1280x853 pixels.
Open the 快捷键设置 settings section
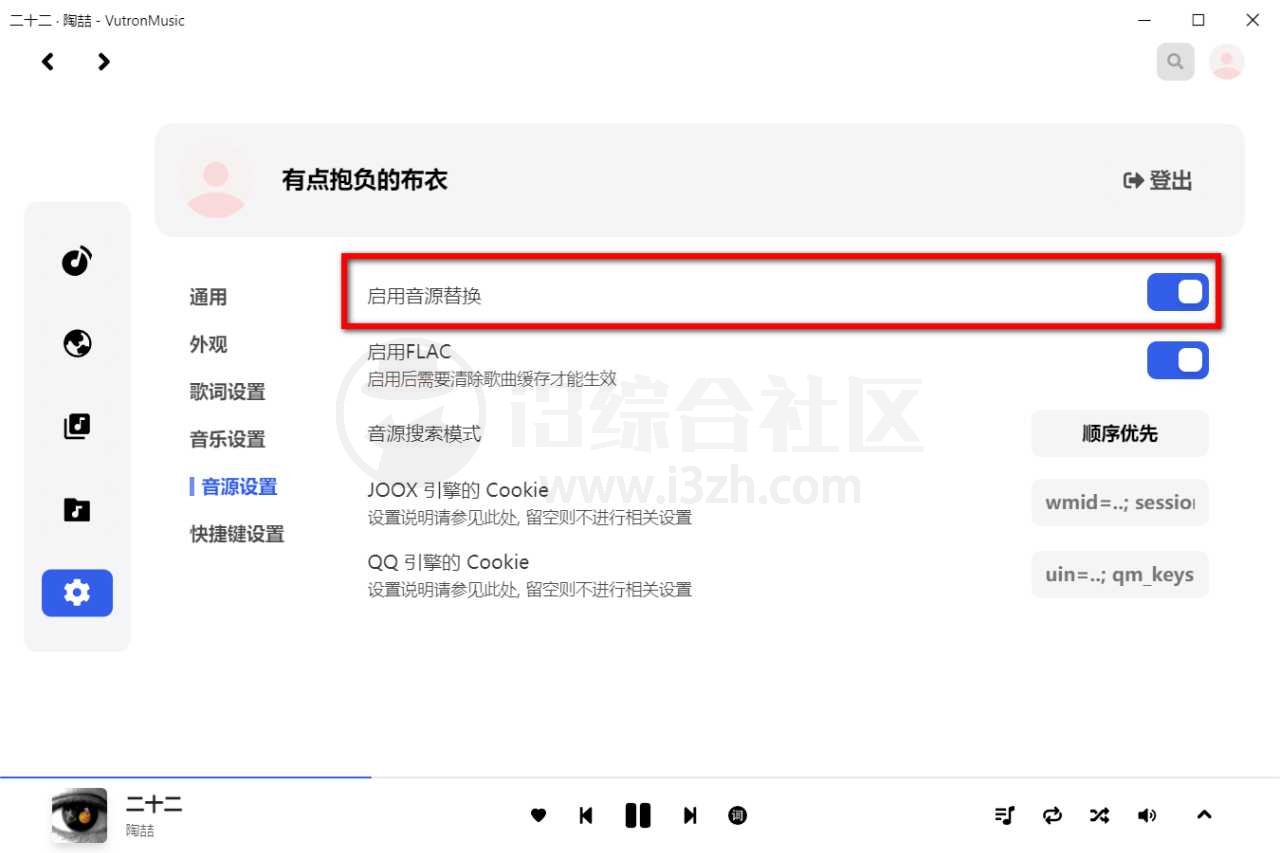236,534
